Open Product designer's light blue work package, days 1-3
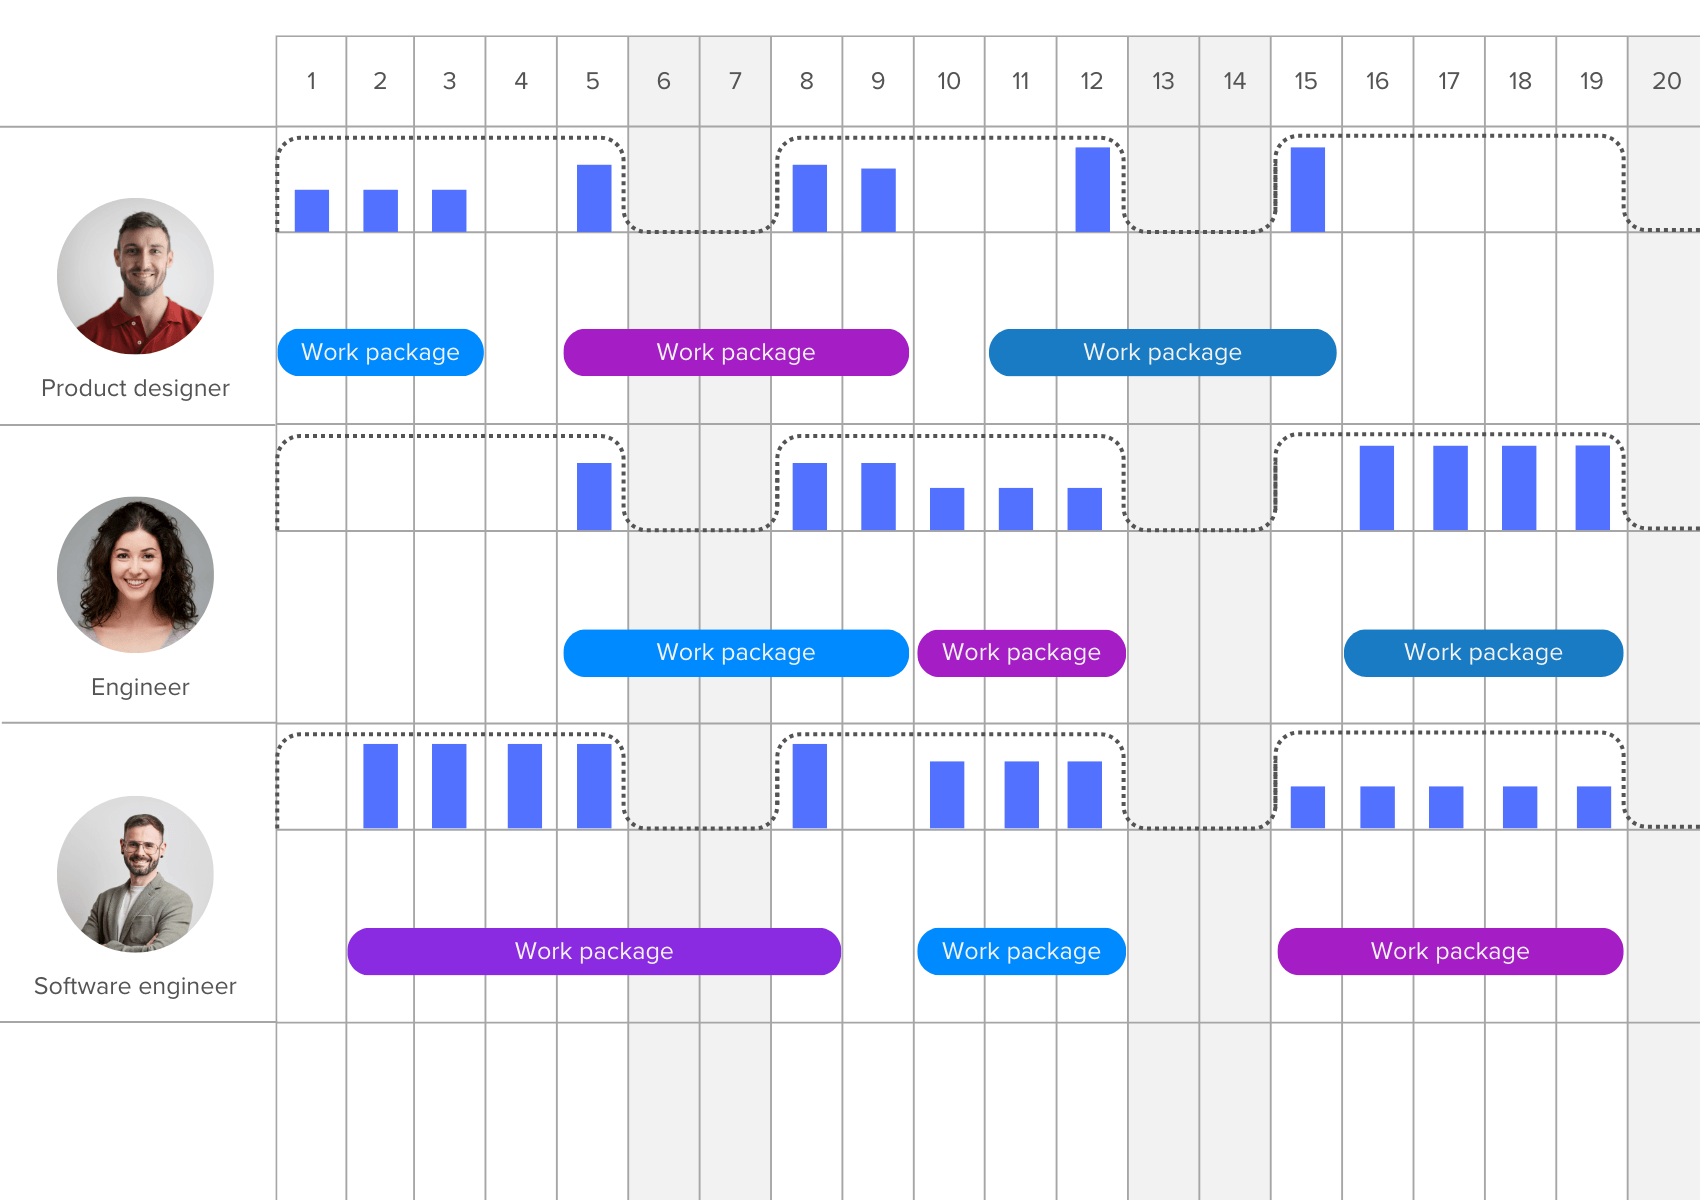The width and height of the screenshot is (1700, 1200). (381, 352)
